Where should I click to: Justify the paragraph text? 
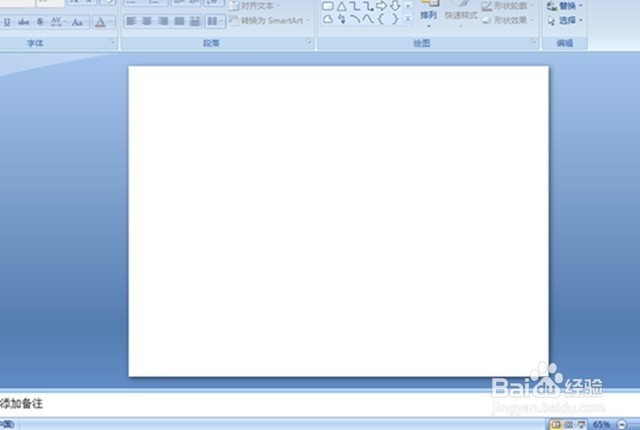(x=179, y=21)
